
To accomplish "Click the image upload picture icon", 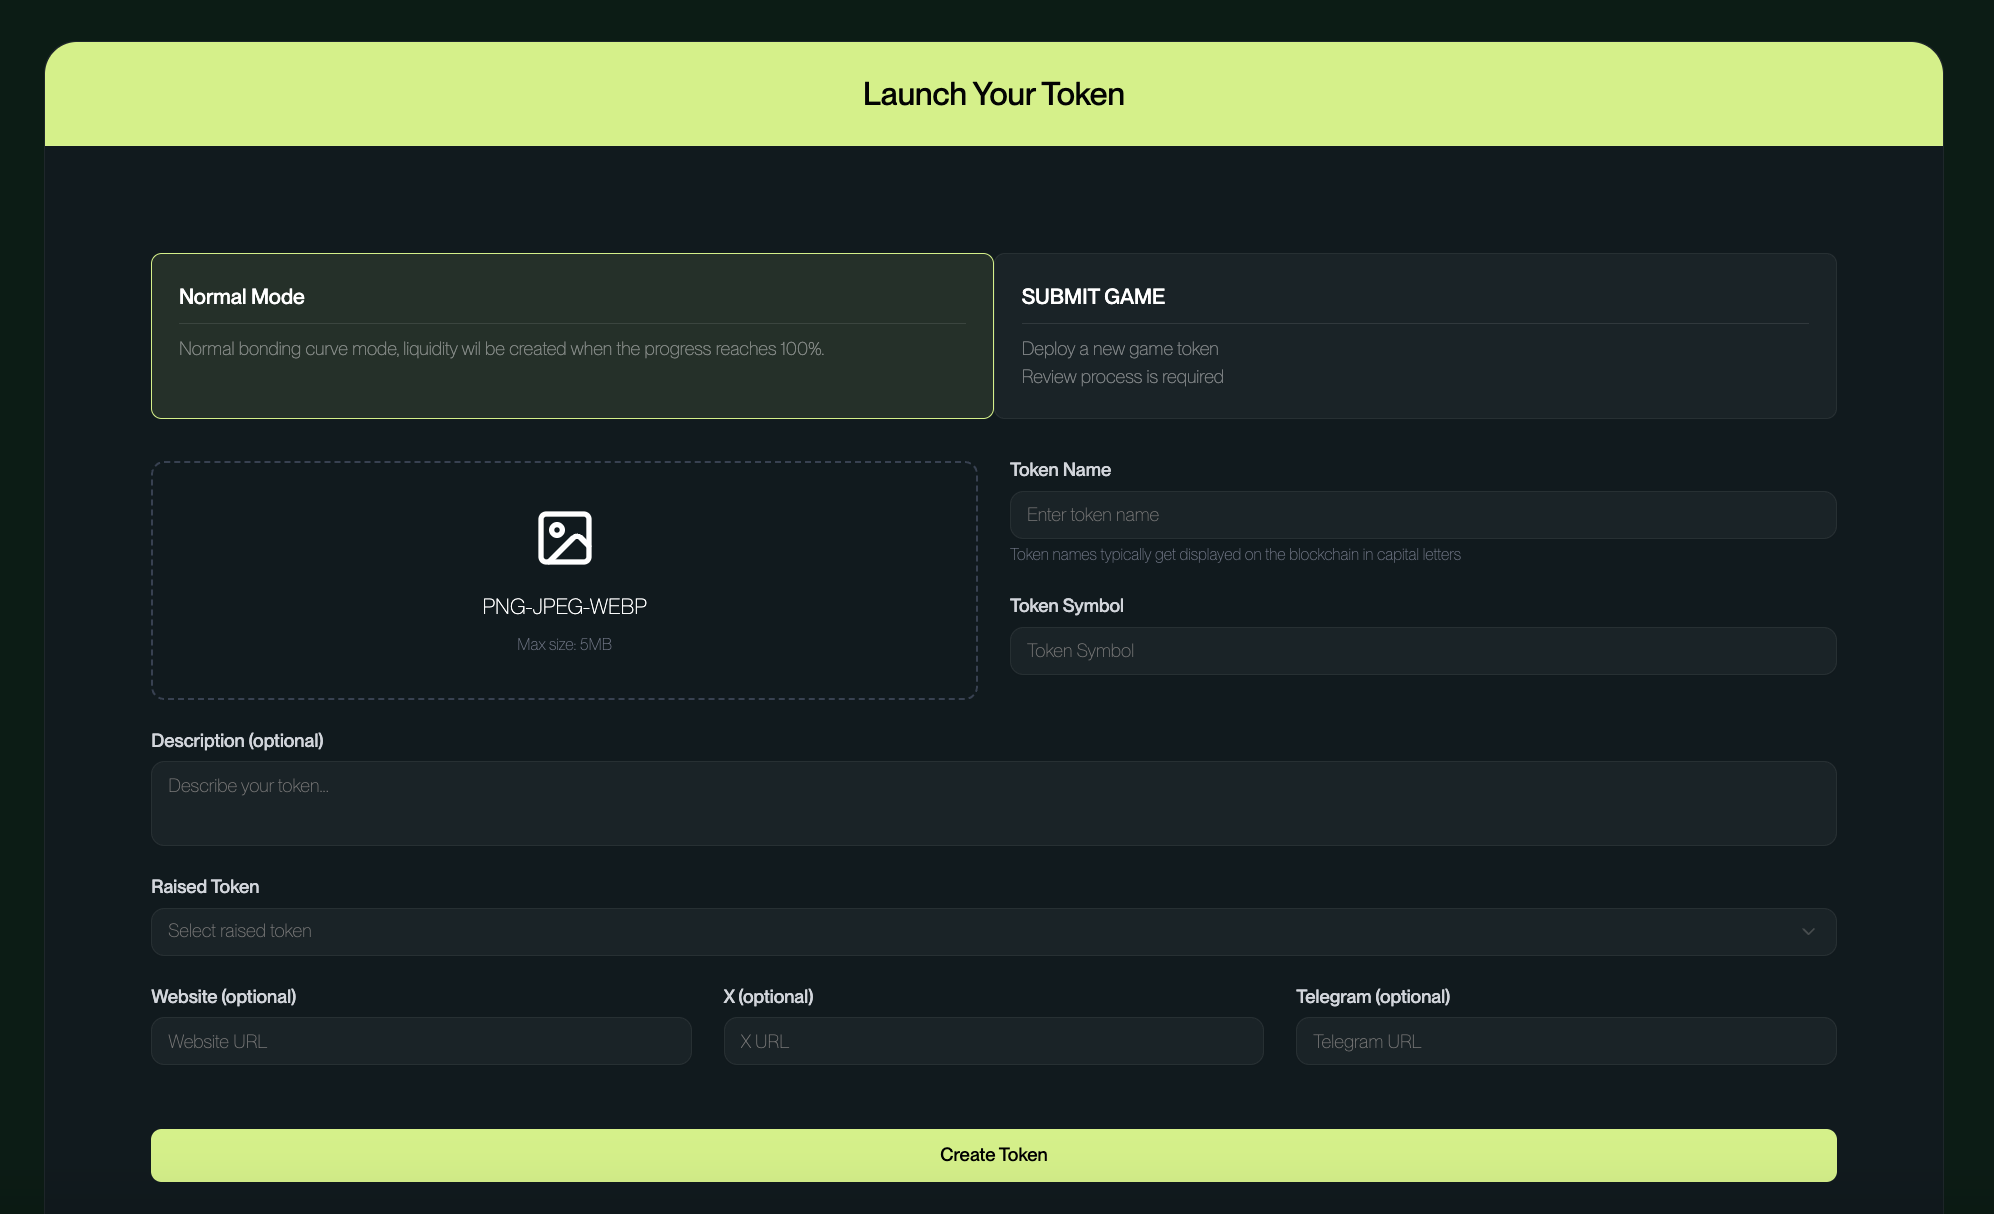I will point(564,538).
